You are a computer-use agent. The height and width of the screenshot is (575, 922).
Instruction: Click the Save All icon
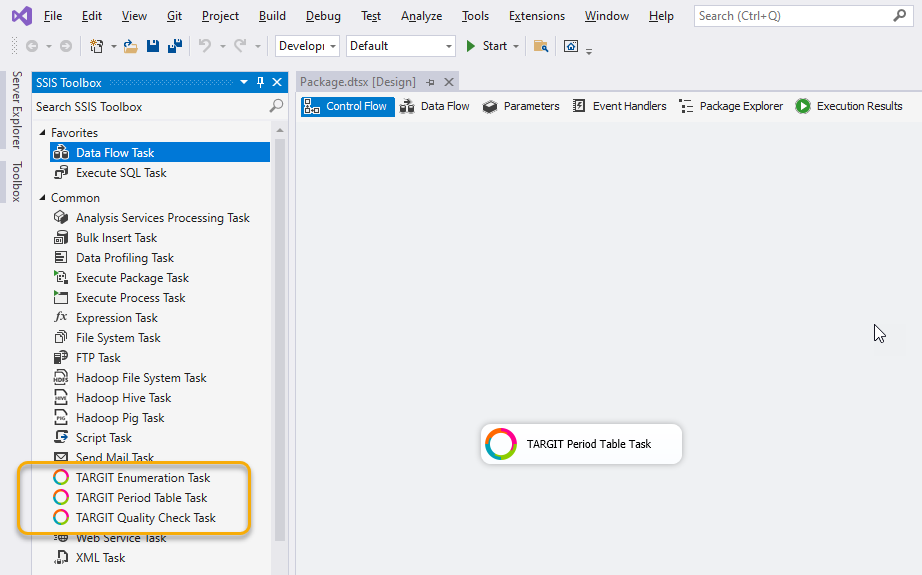[175, 46]
